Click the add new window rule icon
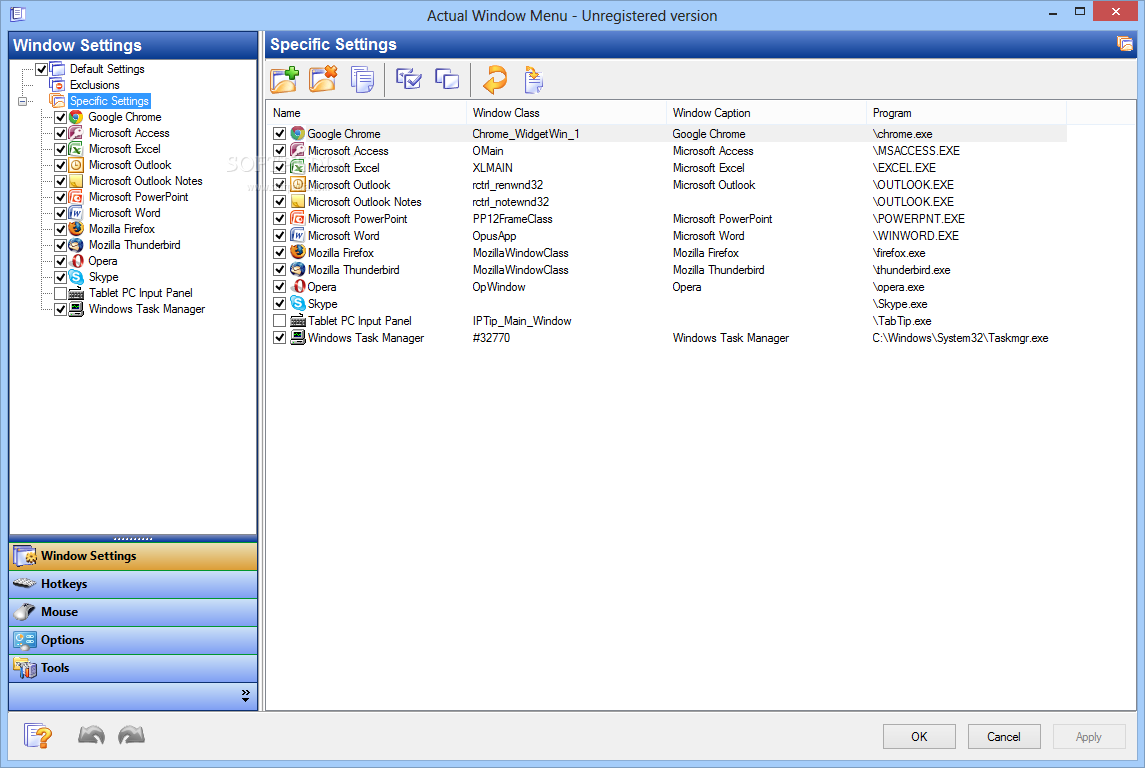Viewport: 1145px width, 768px height. 284,79
